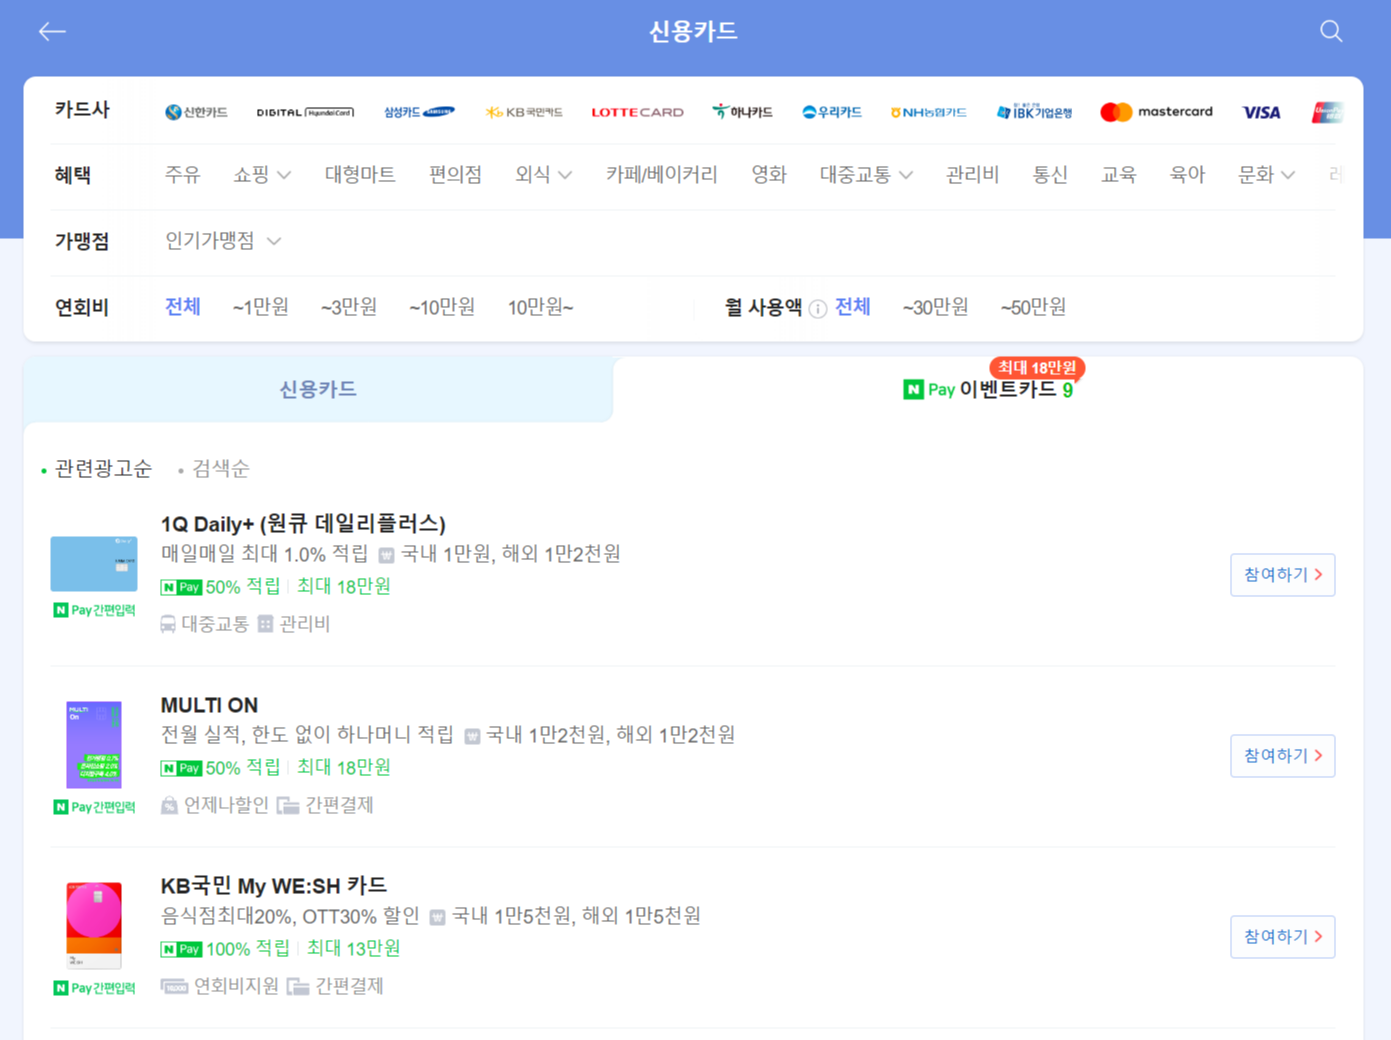This screenshot has width=1391, height=1040.
Task: Open the 인기가맹점 dropdown
Action: point(222,241)
